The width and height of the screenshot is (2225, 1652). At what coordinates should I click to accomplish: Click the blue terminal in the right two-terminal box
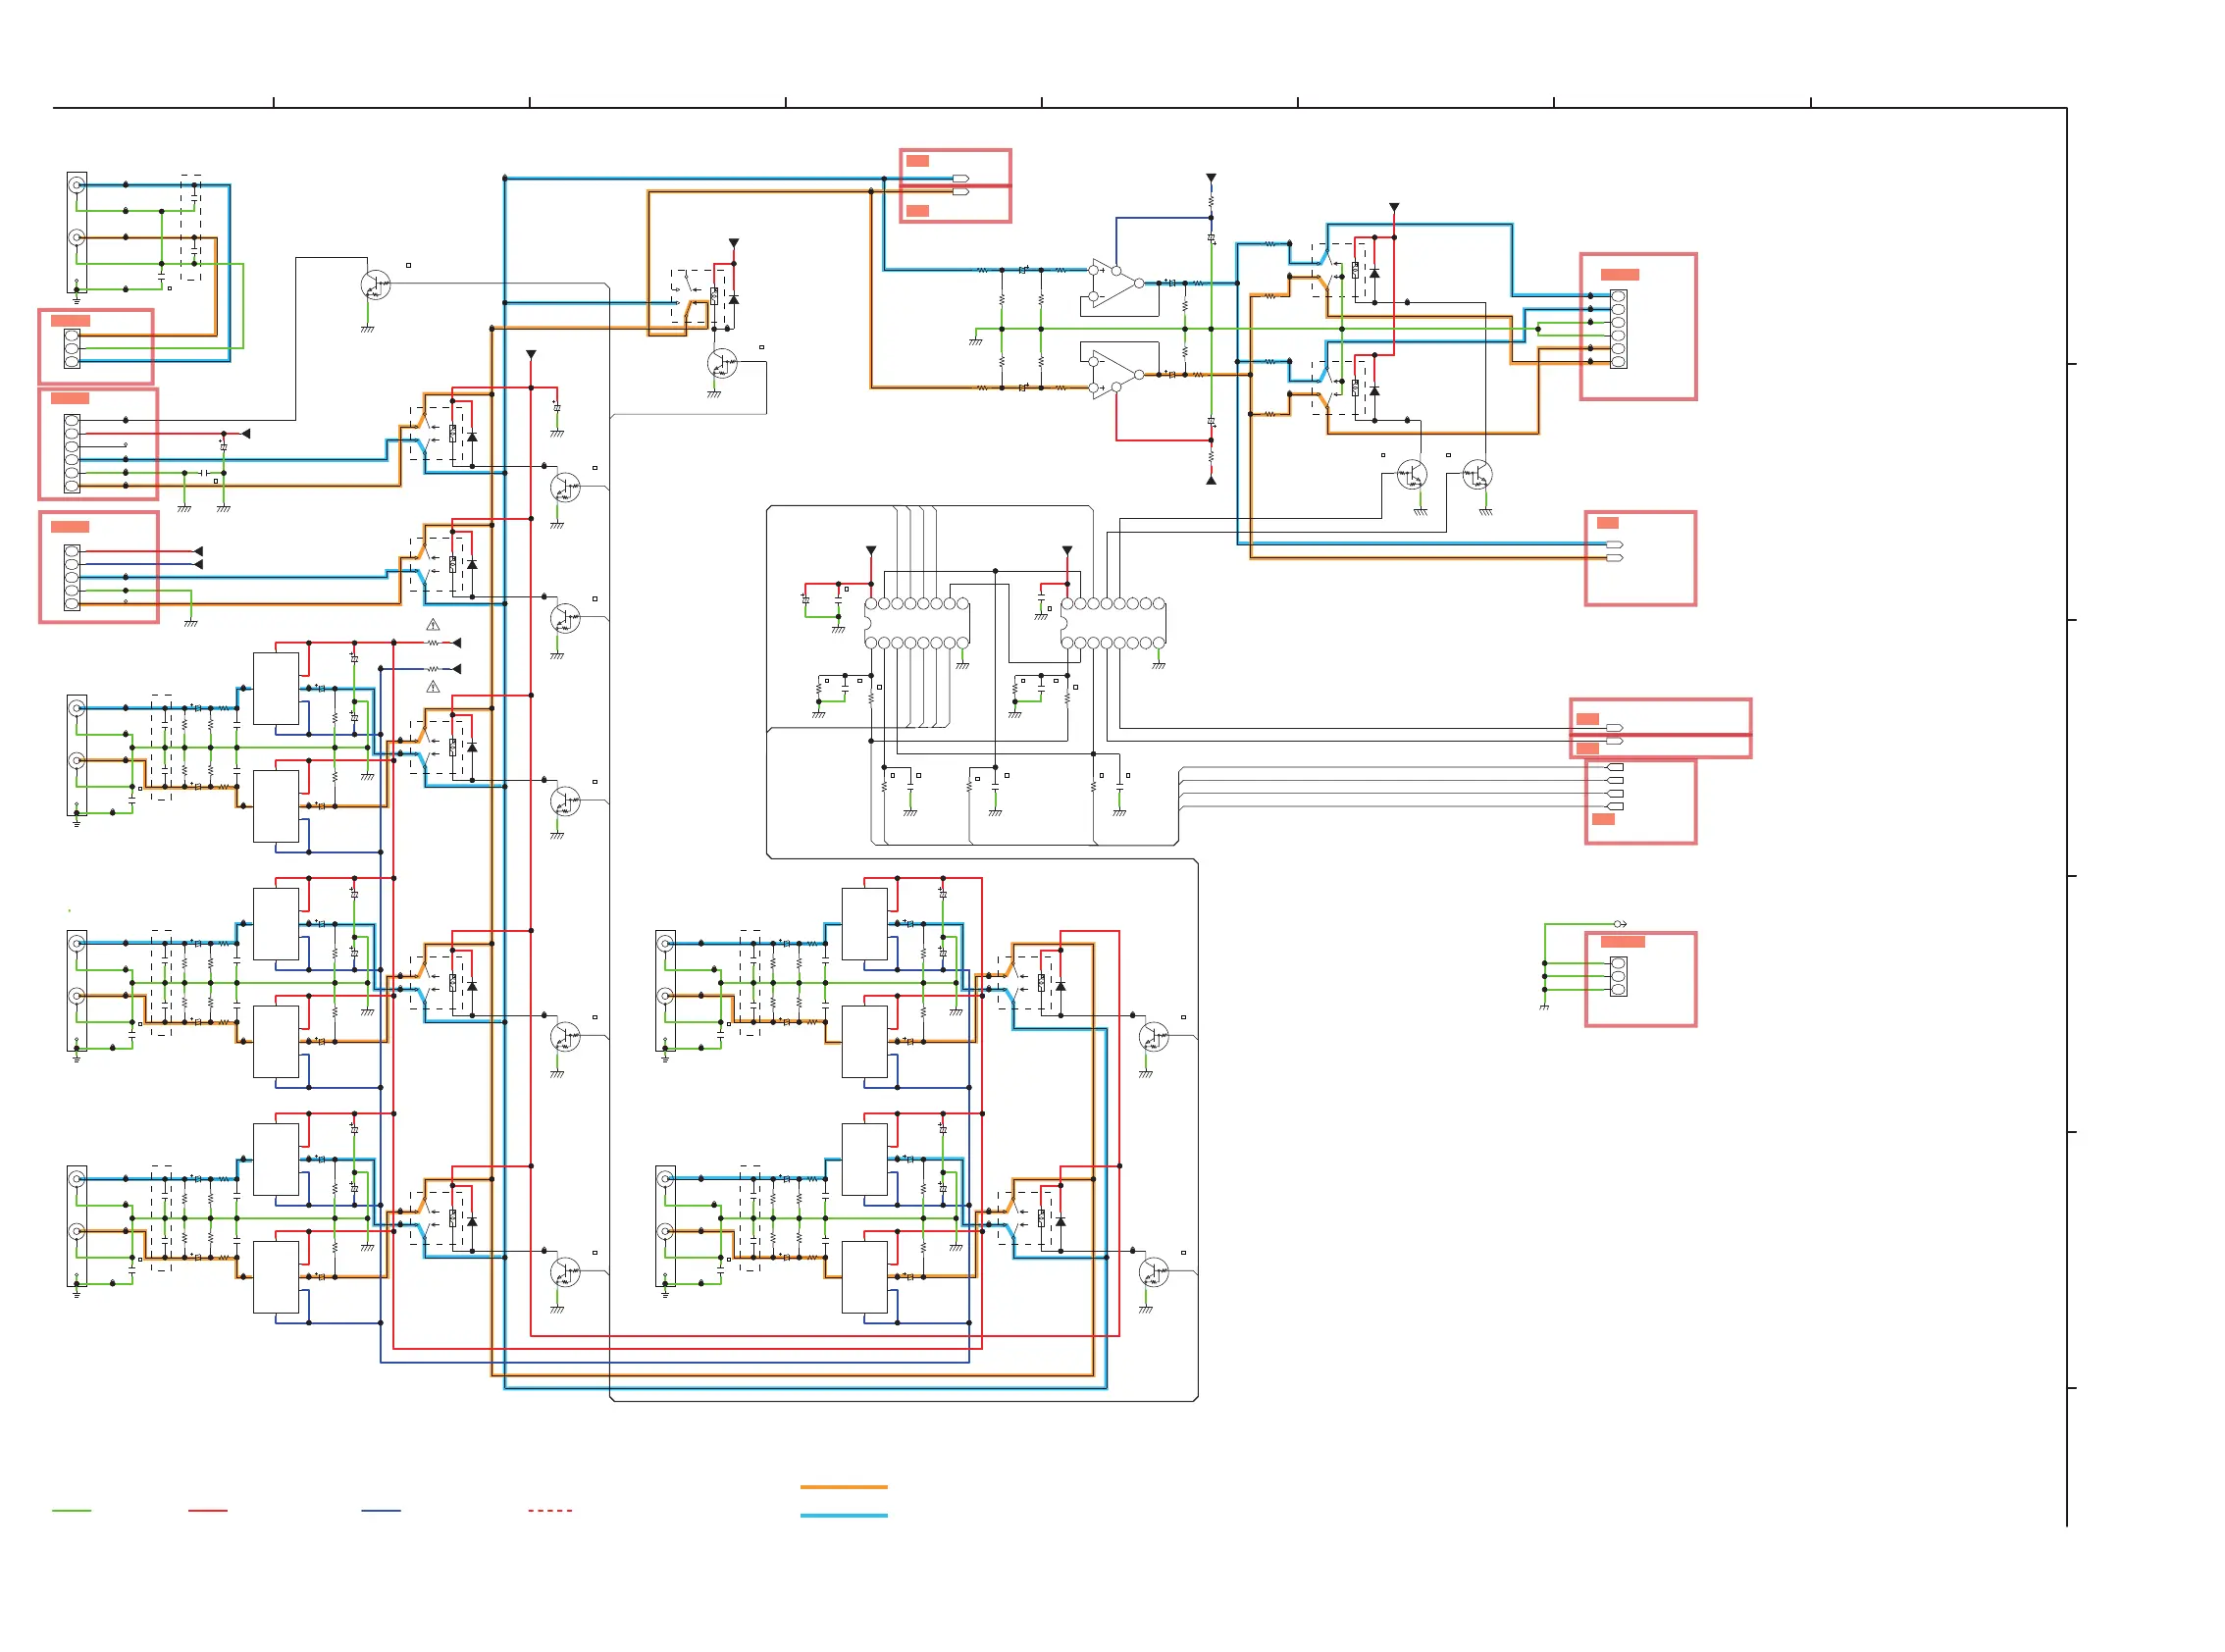tap(1614, 545)
